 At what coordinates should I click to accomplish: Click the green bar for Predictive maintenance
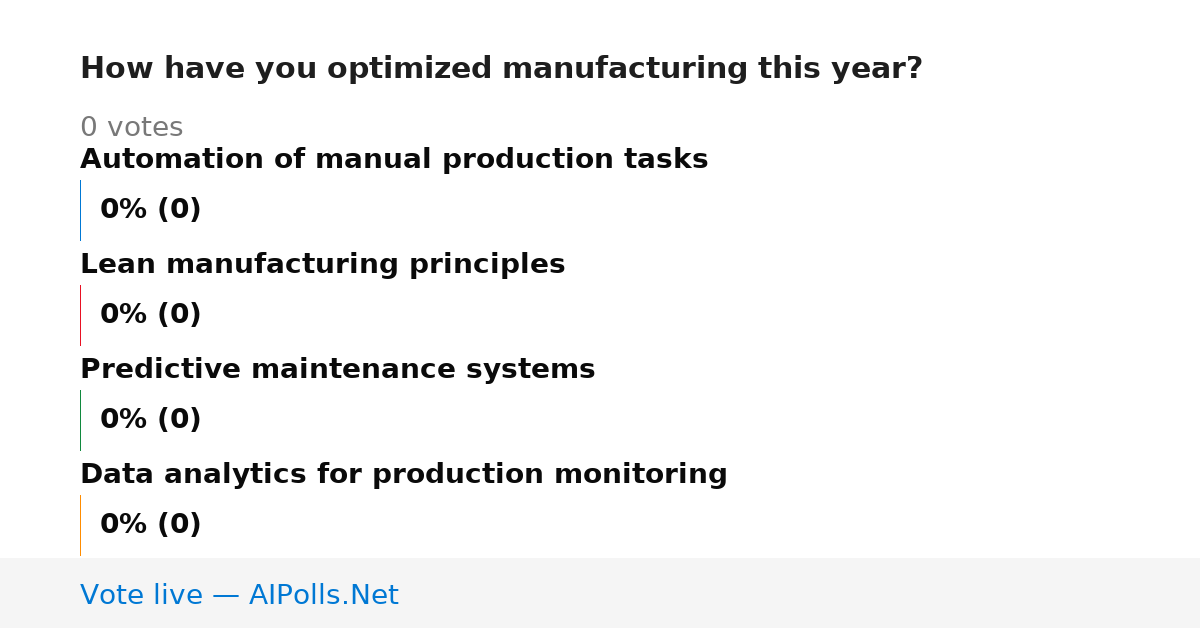(x=80, y=420)
